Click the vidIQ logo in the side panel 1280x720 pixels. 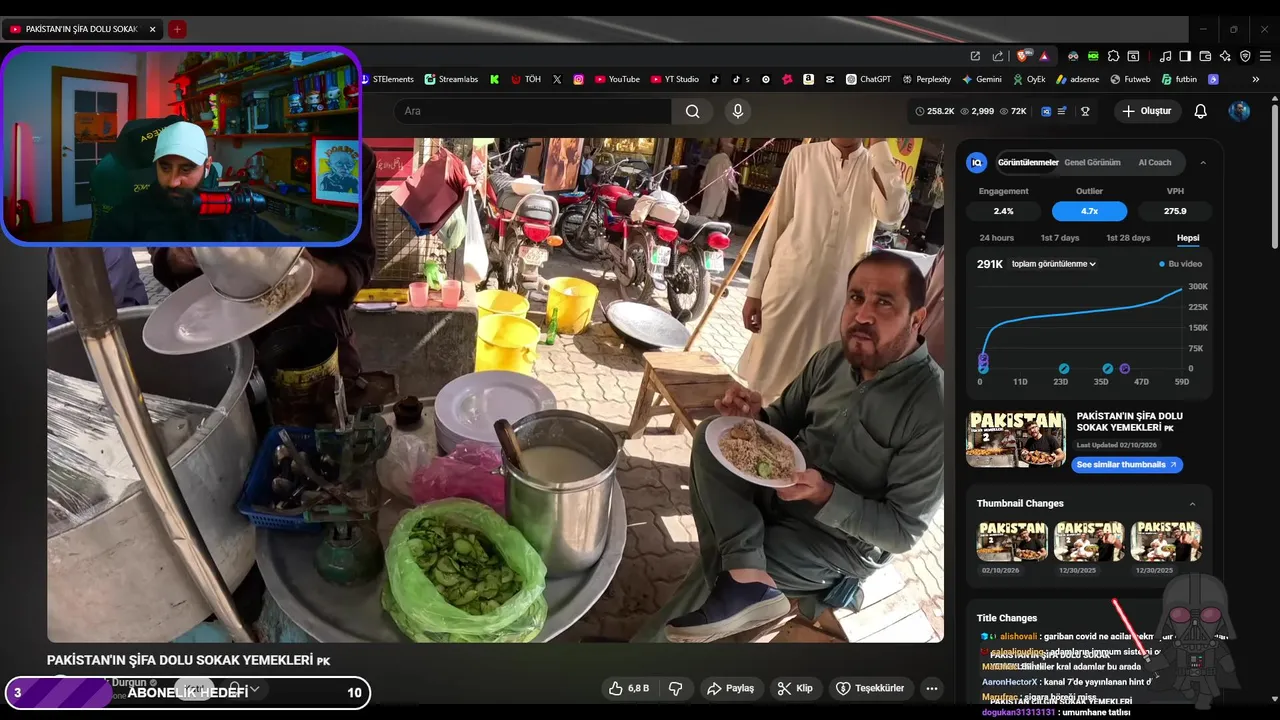coord(977,162)
